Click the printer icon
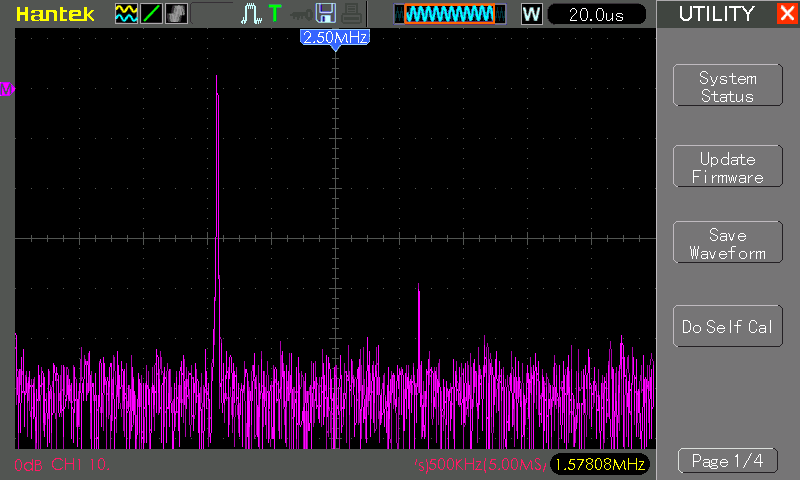This screenshot has height=480, width=800. pyautogui.click(x=350, y=14)
